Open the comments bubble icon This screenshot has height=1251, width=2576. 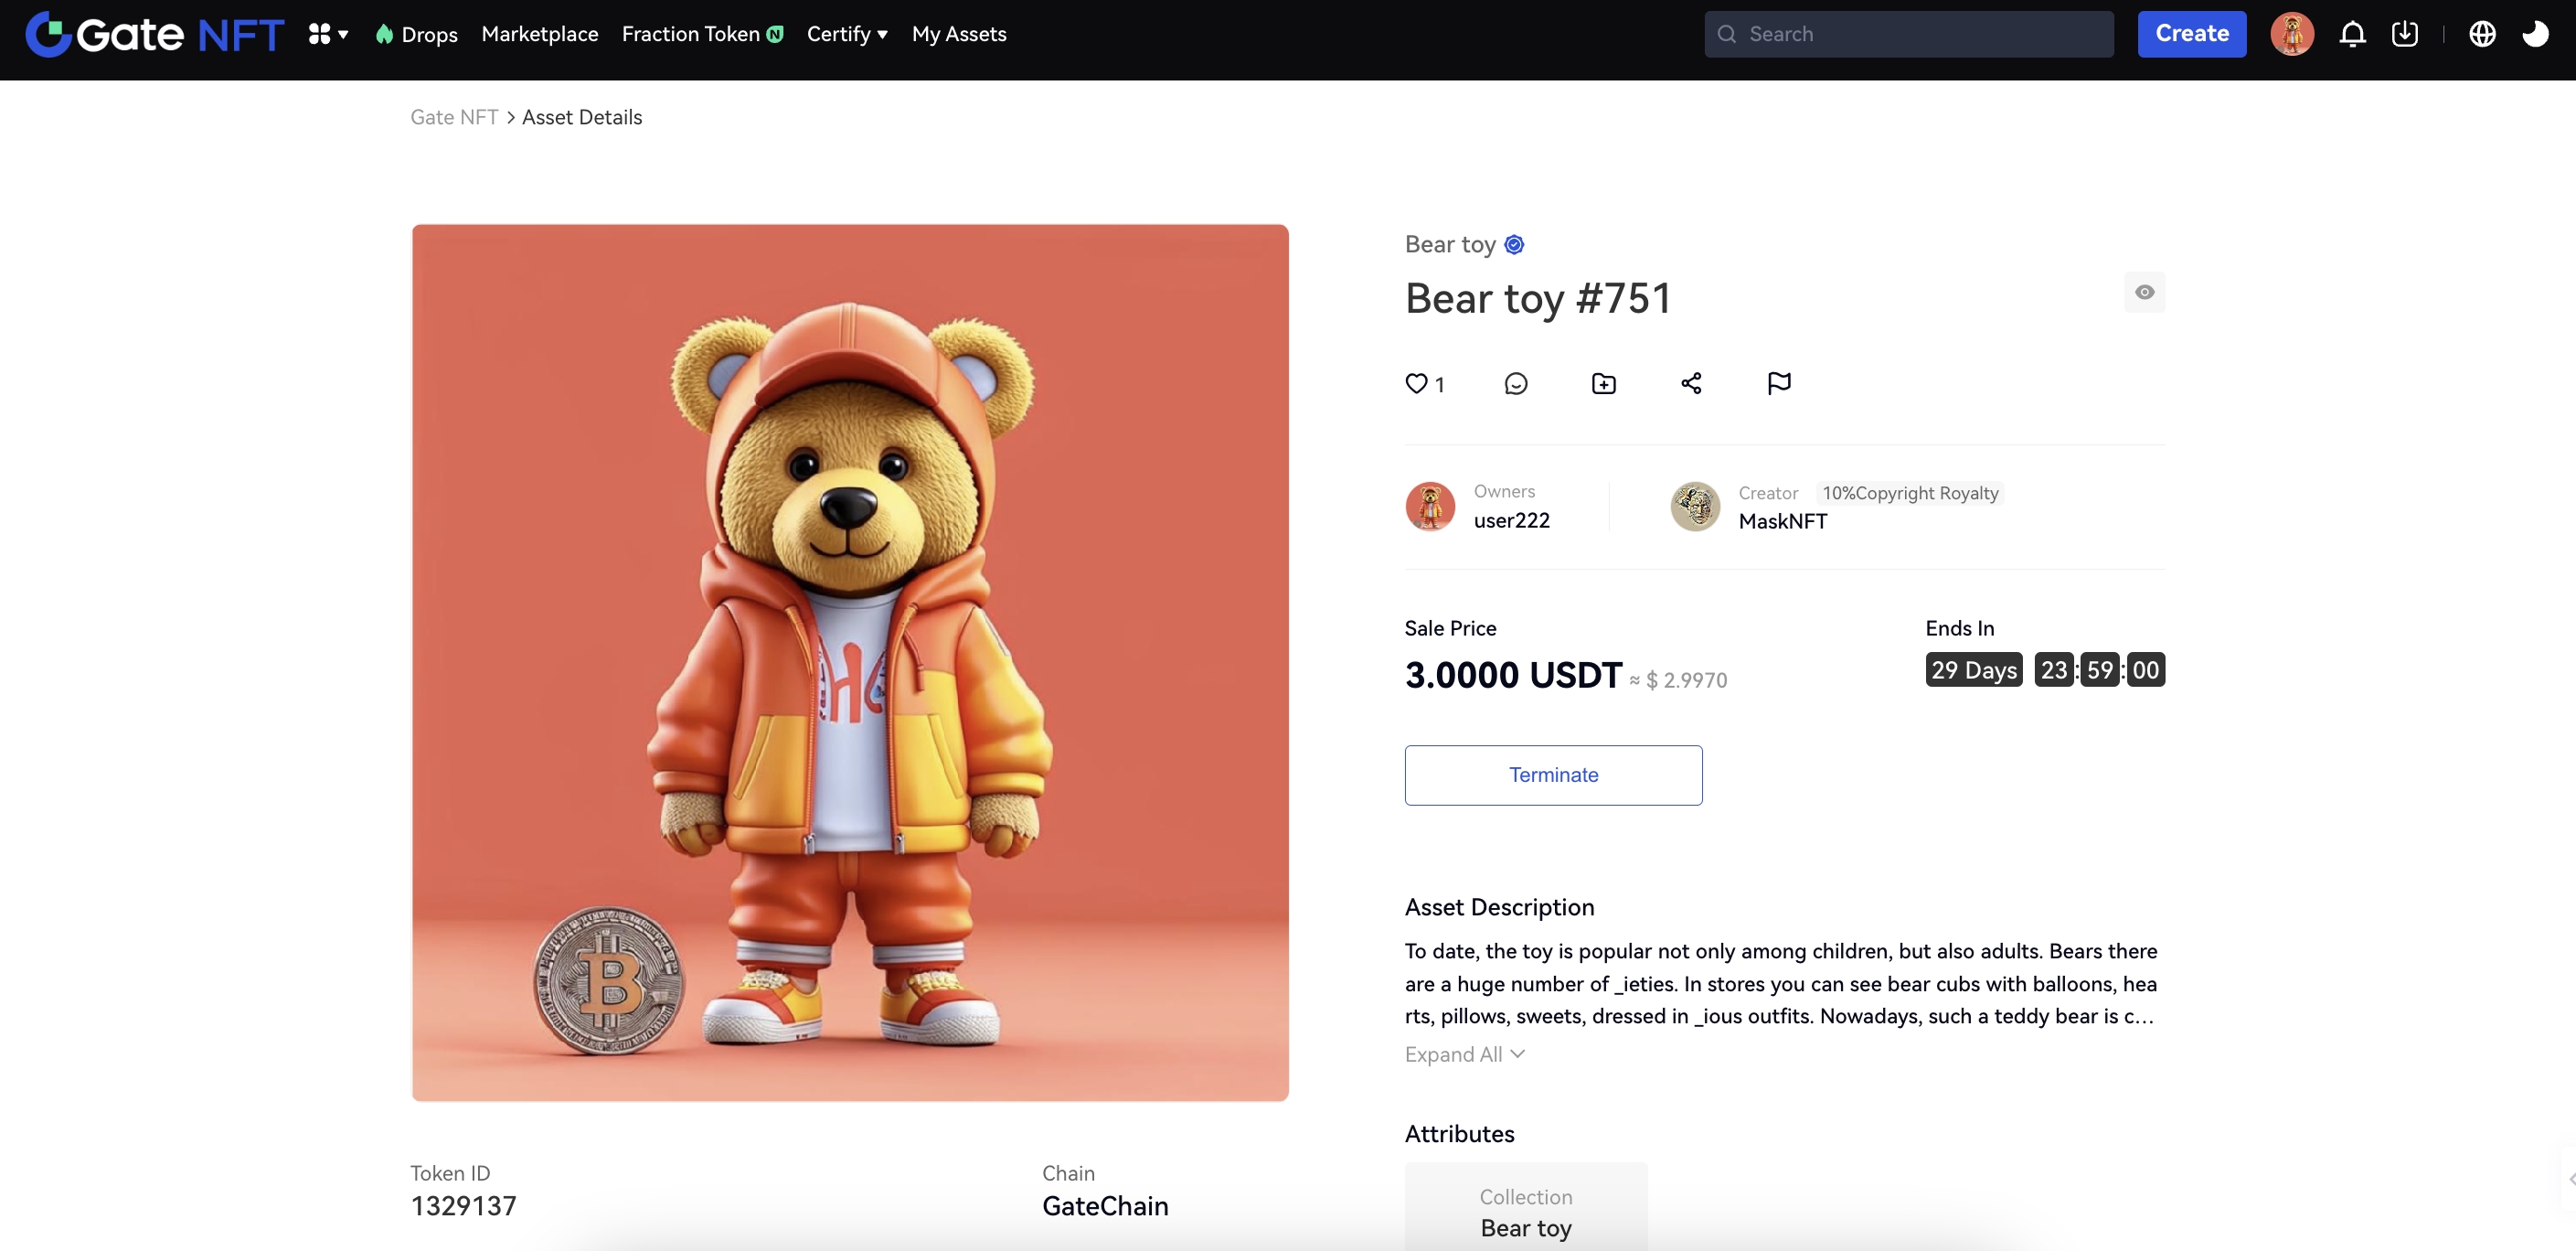point(1515,384)
